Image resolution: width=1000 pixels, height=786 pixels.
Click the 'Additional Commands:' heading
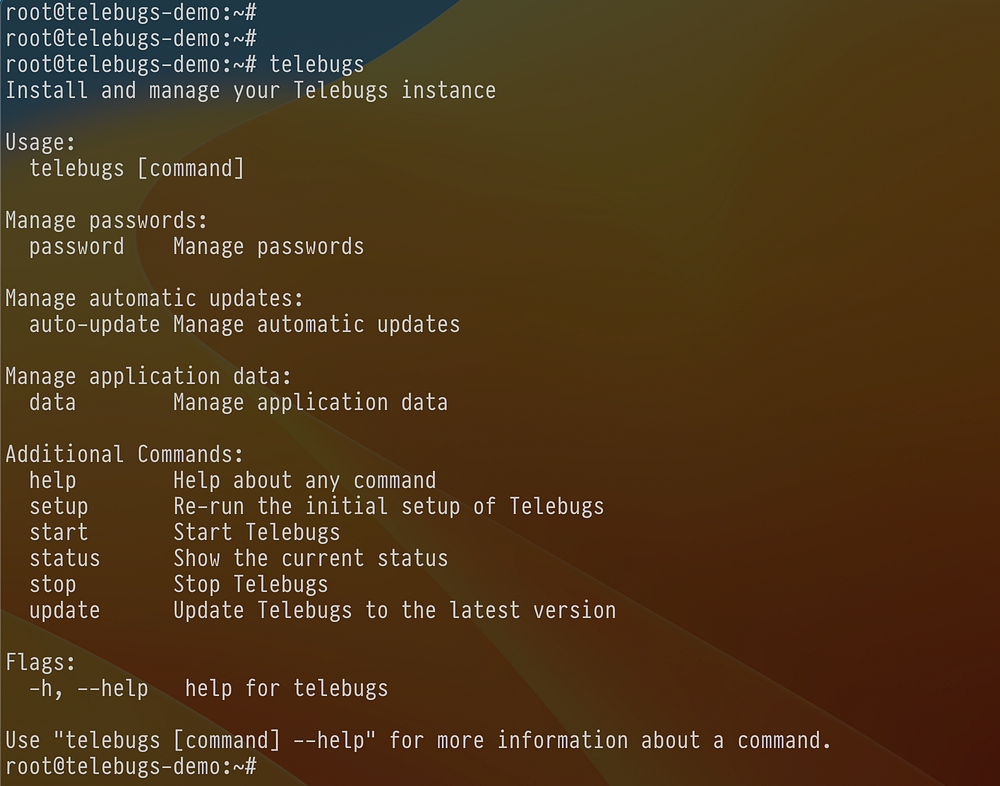(x=125, y=454)
